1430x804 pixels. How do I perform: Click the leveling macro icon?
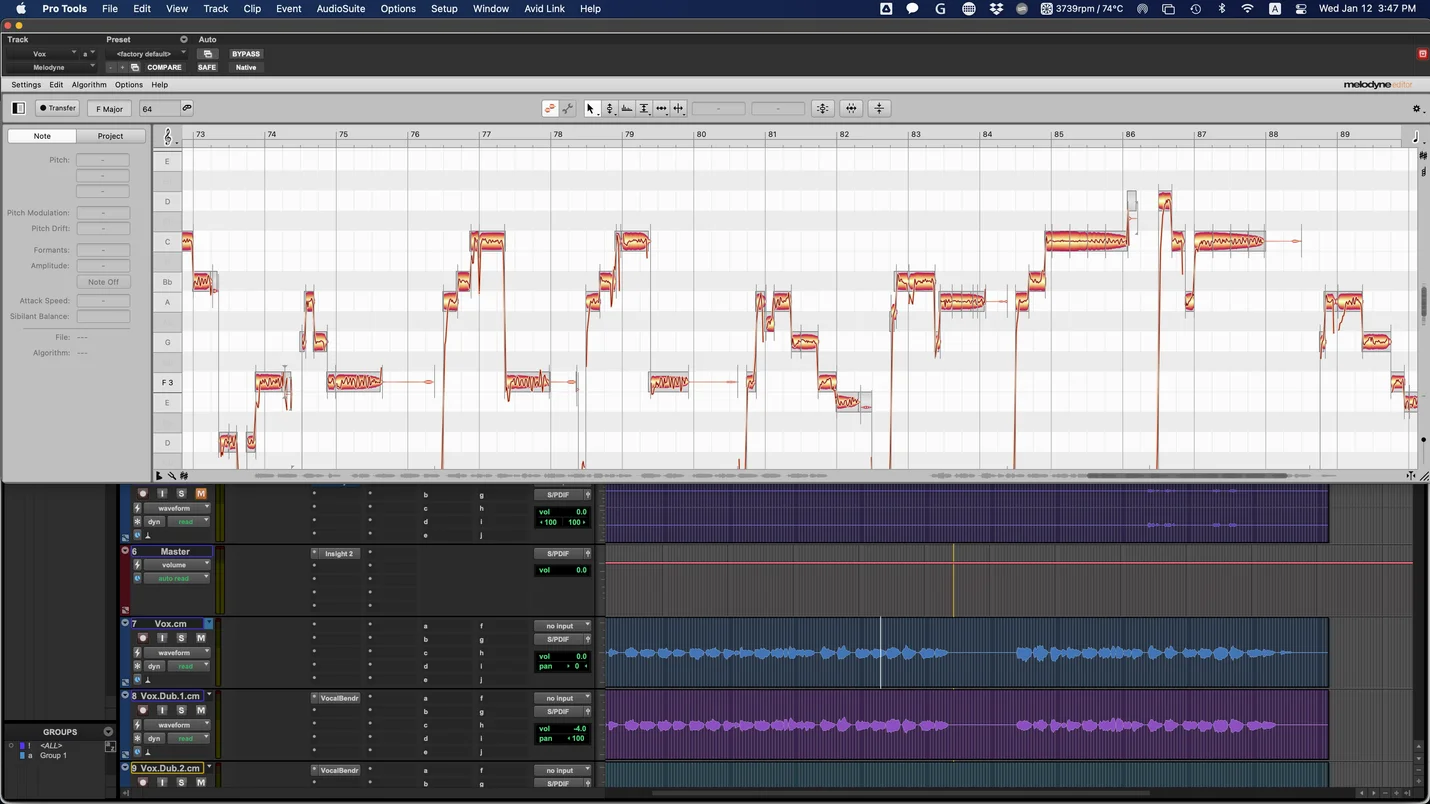click(x=879, y=108)
